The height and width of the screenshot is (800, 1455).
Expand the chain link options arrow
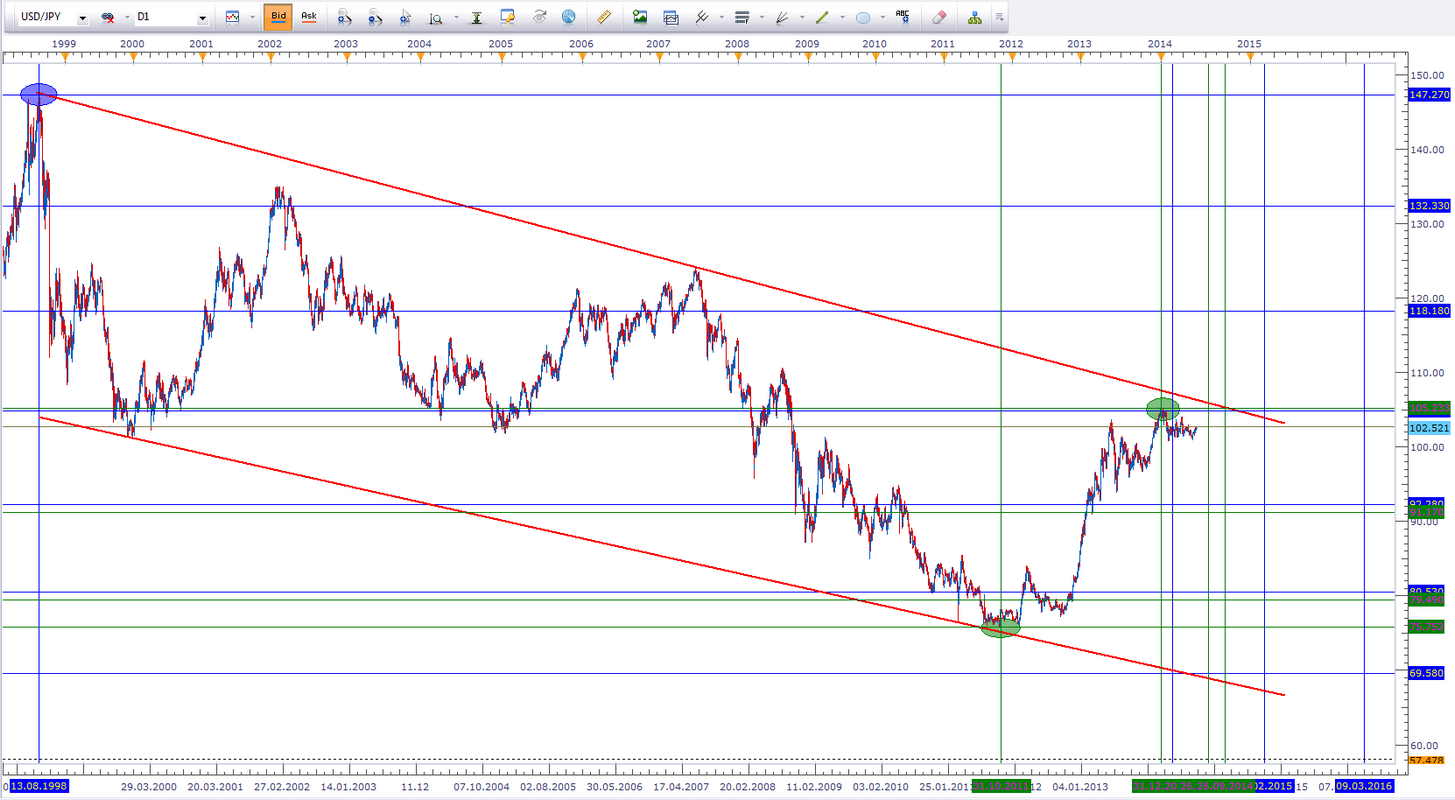126,19
